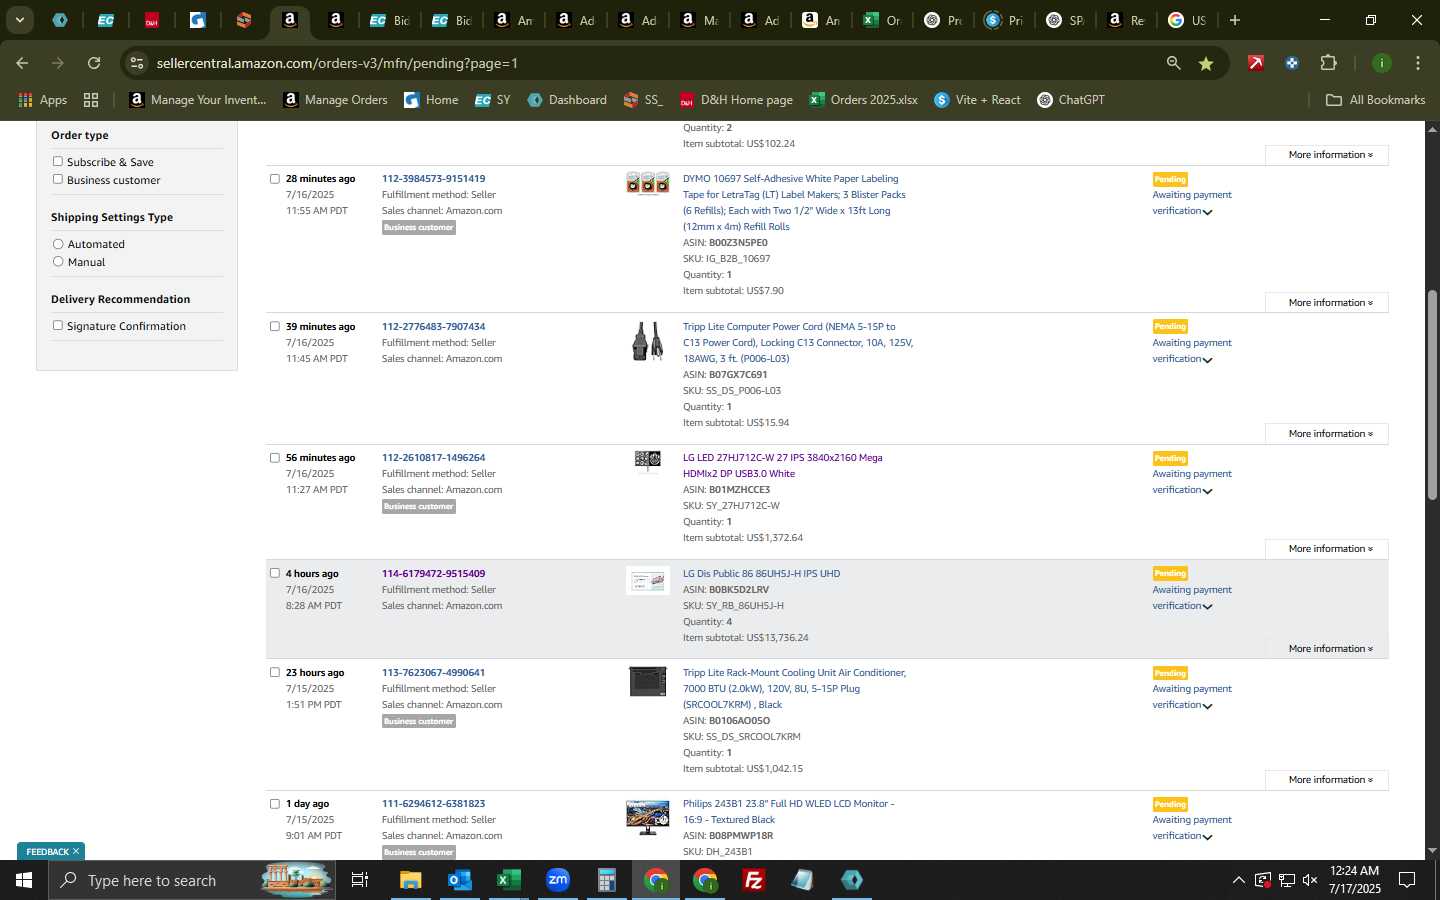This screenshot has width=1440, height=900.
Task: Open Apps bookmark shortcut
Action: coord(42,100)
